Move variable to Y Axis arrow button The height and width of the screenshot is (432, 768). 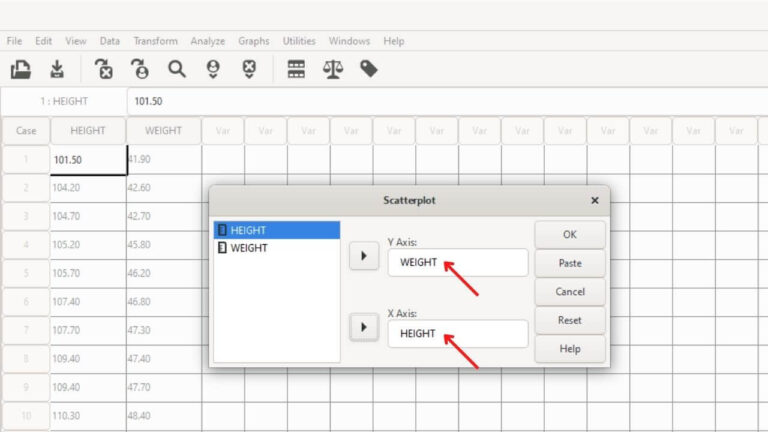coord(364,256)
